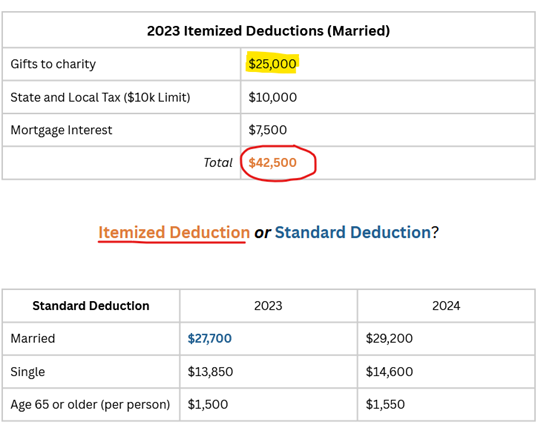
Task: Click the Standard Deduction blue heading
Action: (353, 232)
